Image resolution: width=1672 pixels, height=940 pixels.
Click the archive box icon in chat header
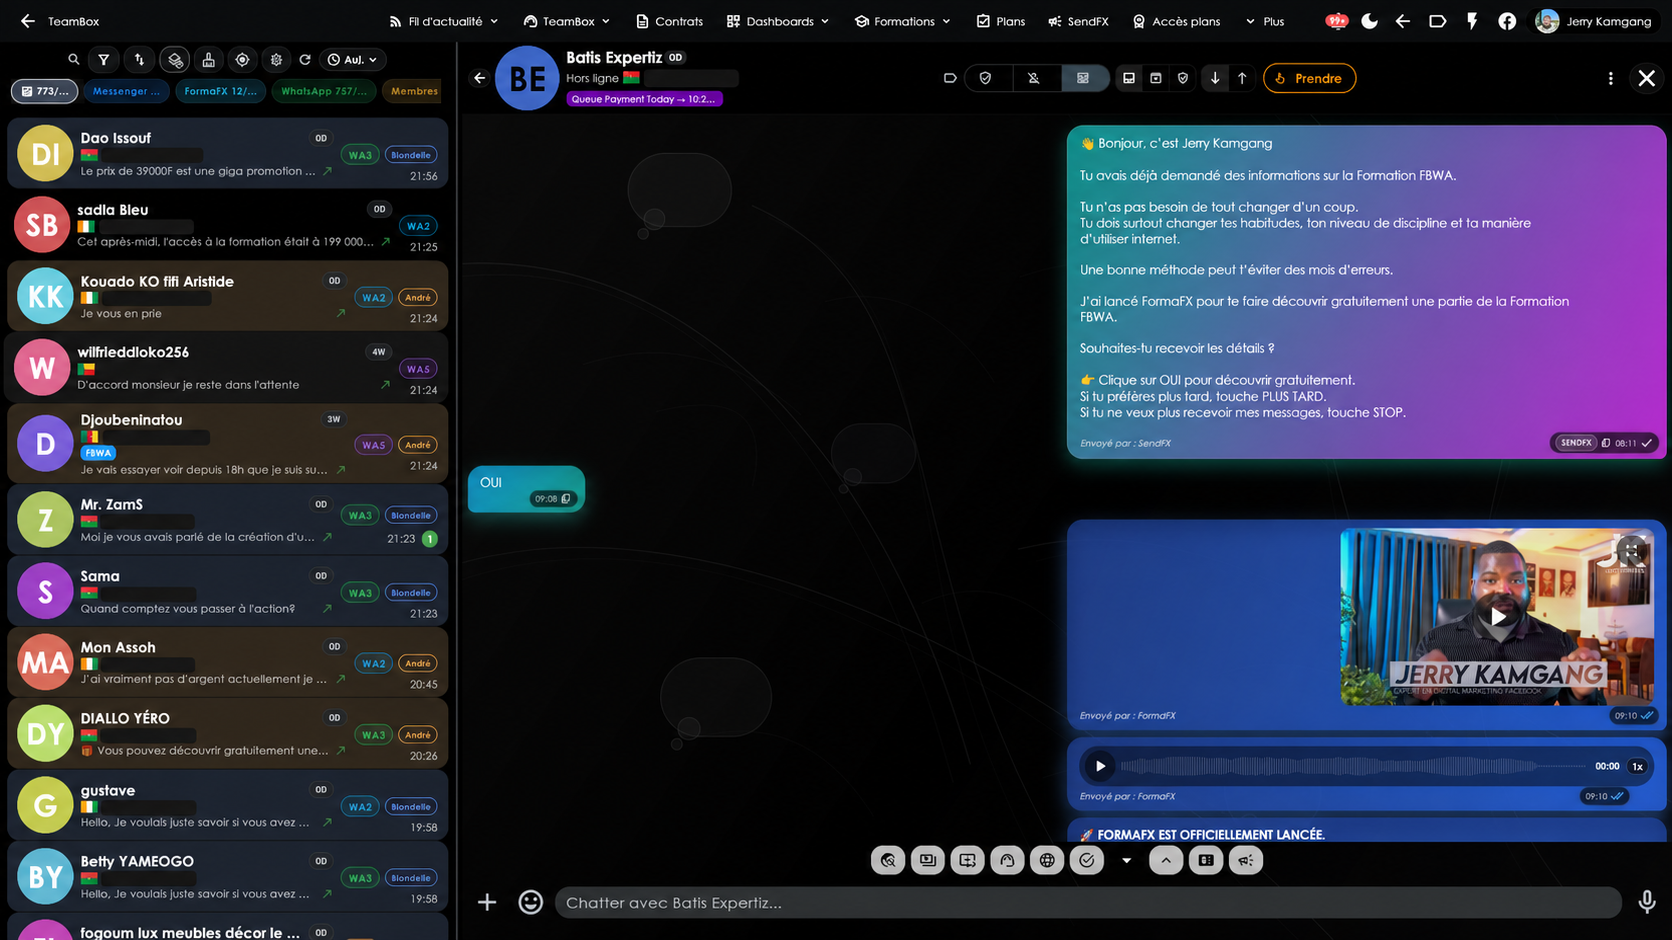[1156, 78]
